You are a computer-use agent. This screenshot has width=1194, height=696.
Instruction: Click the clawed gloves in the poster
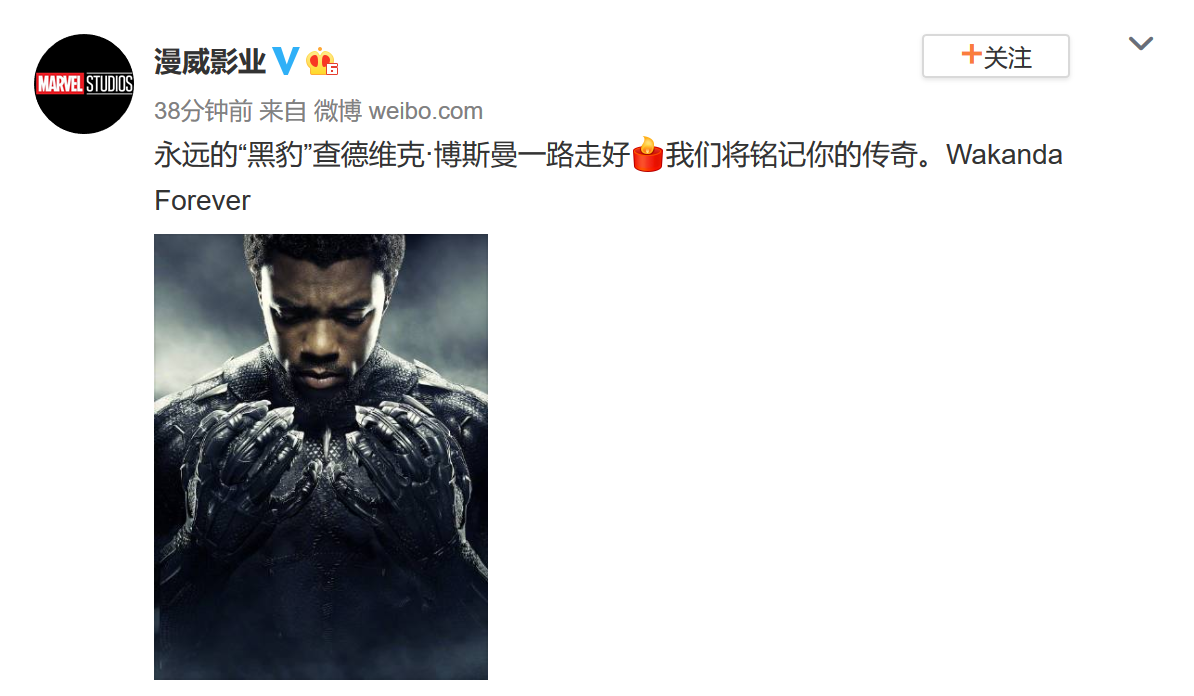[x=321, y=465]
